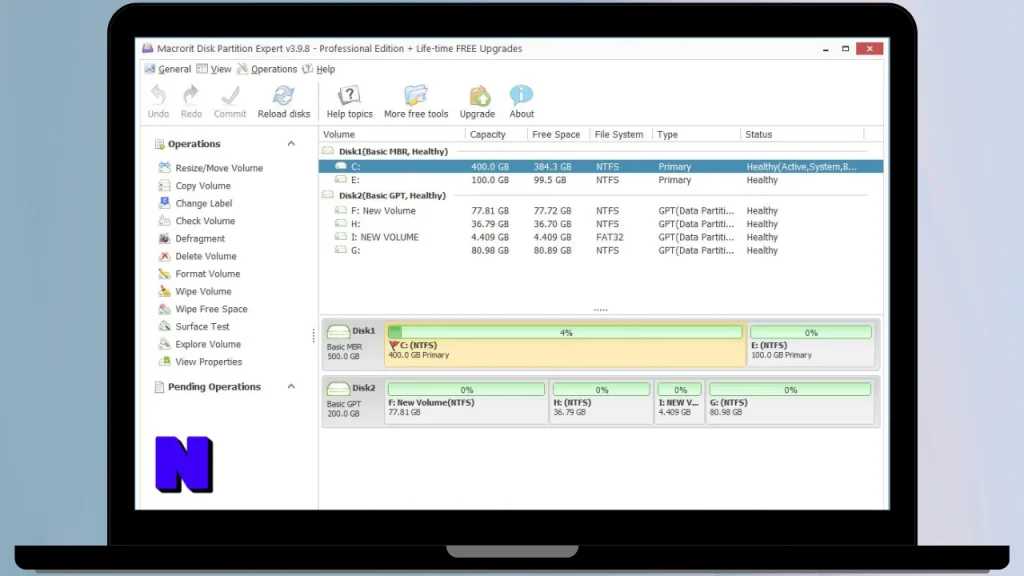This screenshot has width=1024, height=576.
Task: Select the H: volume row
Action: tap(601, 224)
